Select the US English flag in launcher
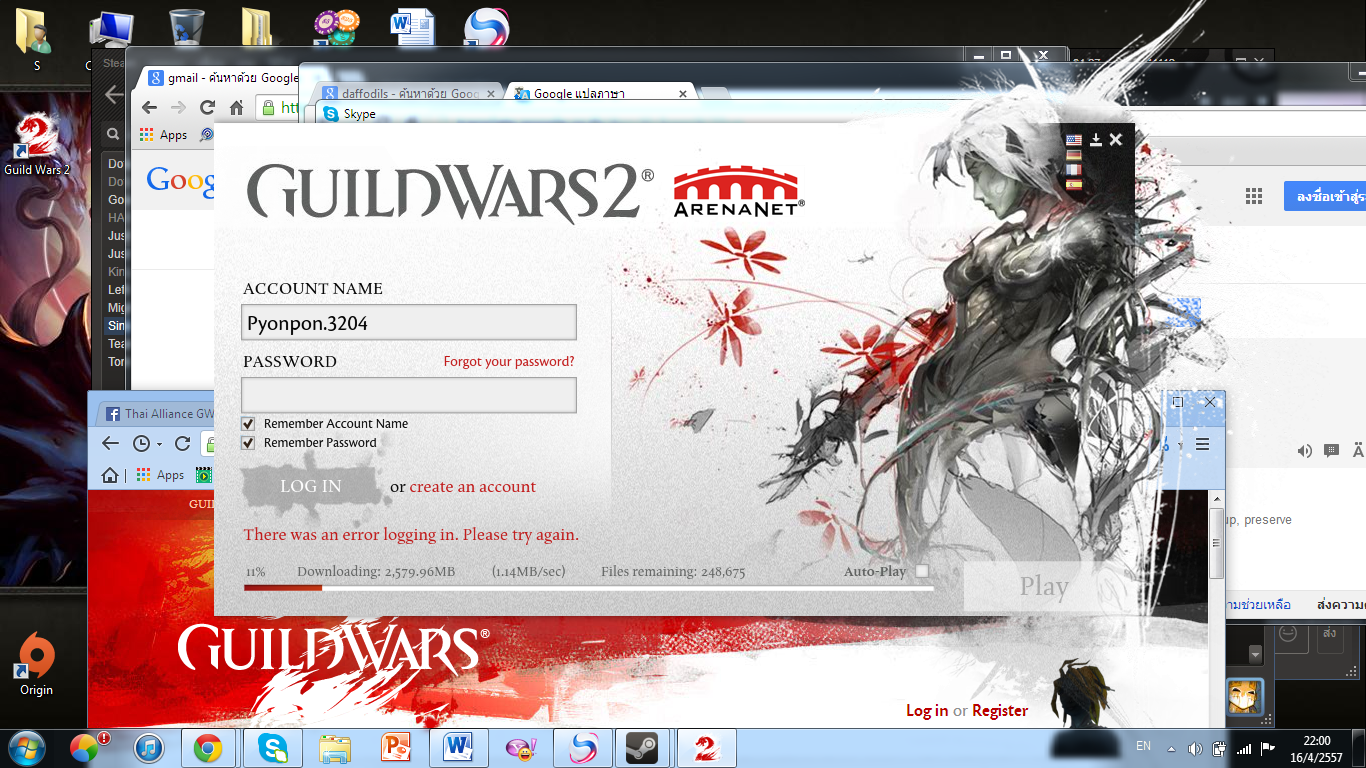 (1073, 140)
